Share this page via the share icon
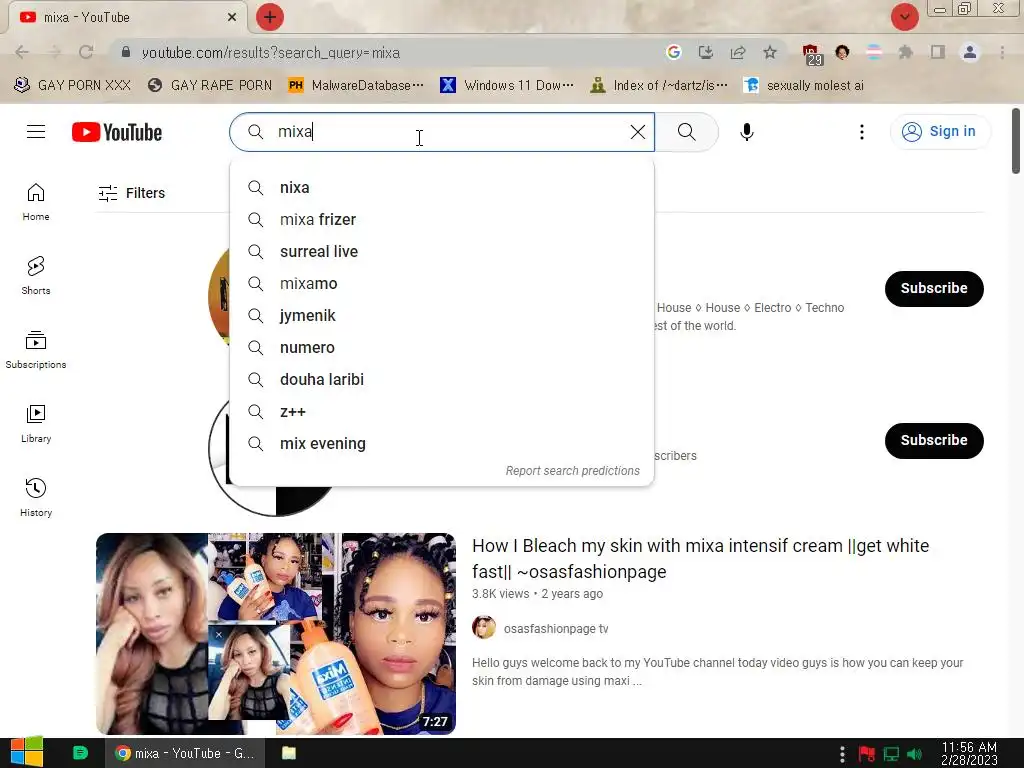Screen dimensions: 1024x768 point(738,52)
